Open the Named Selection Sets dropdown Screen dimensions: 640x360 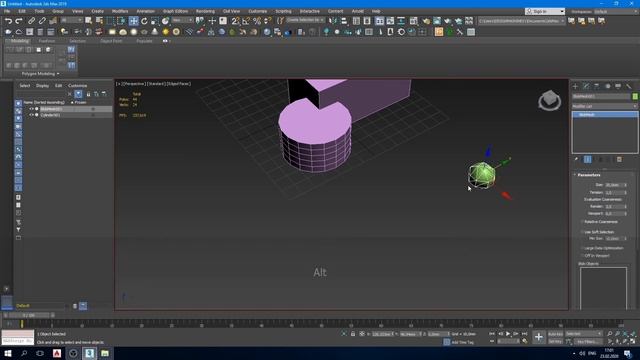[305, 20]
